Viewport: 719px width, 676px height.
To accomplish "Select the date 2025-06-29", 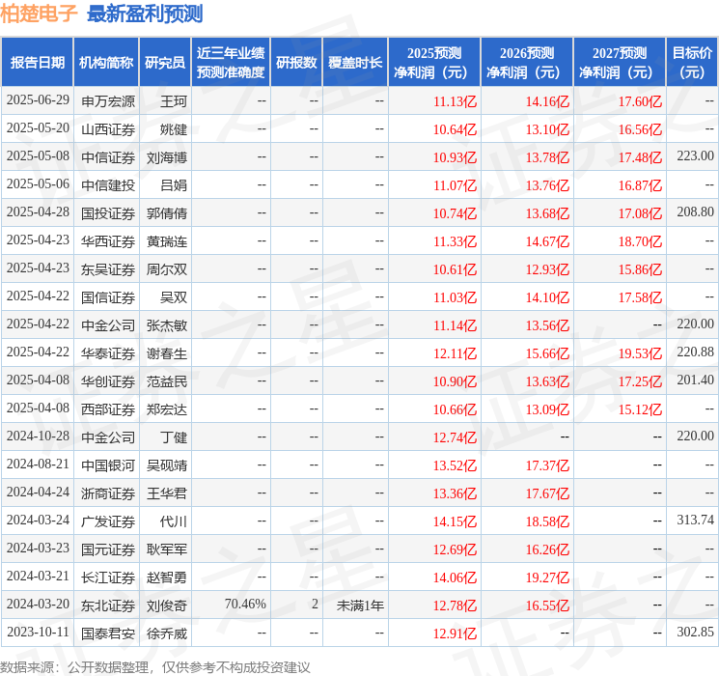I will [x=38, y=100].
